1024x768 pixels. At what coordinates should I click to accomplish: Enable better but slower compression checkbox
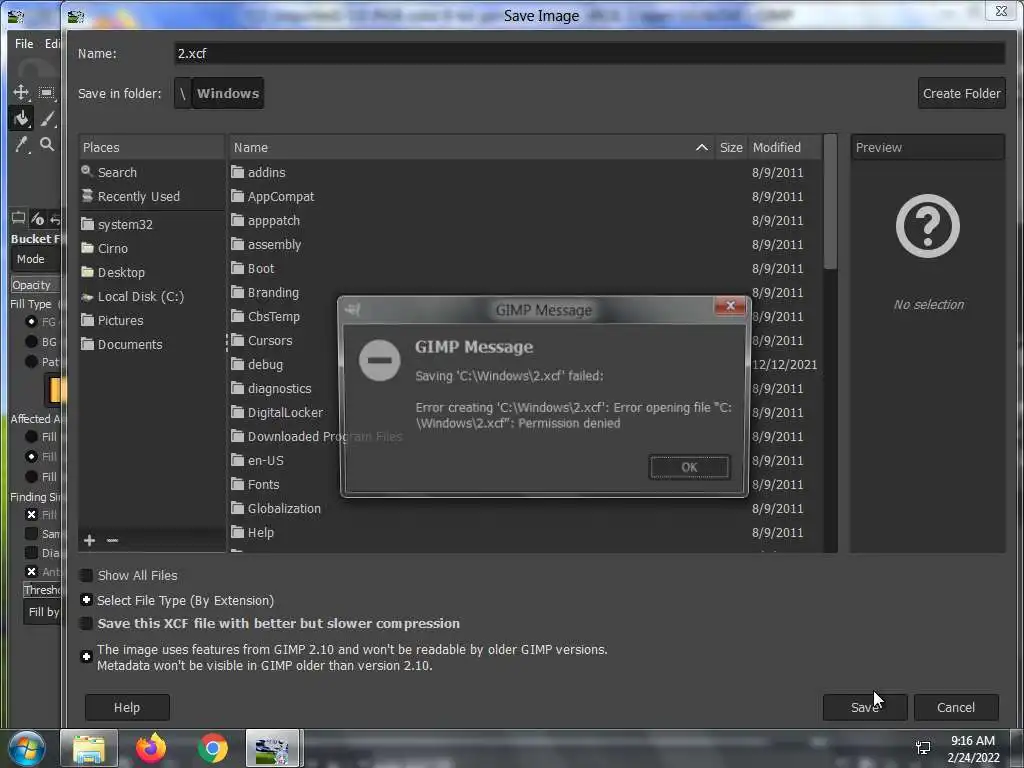86,623
